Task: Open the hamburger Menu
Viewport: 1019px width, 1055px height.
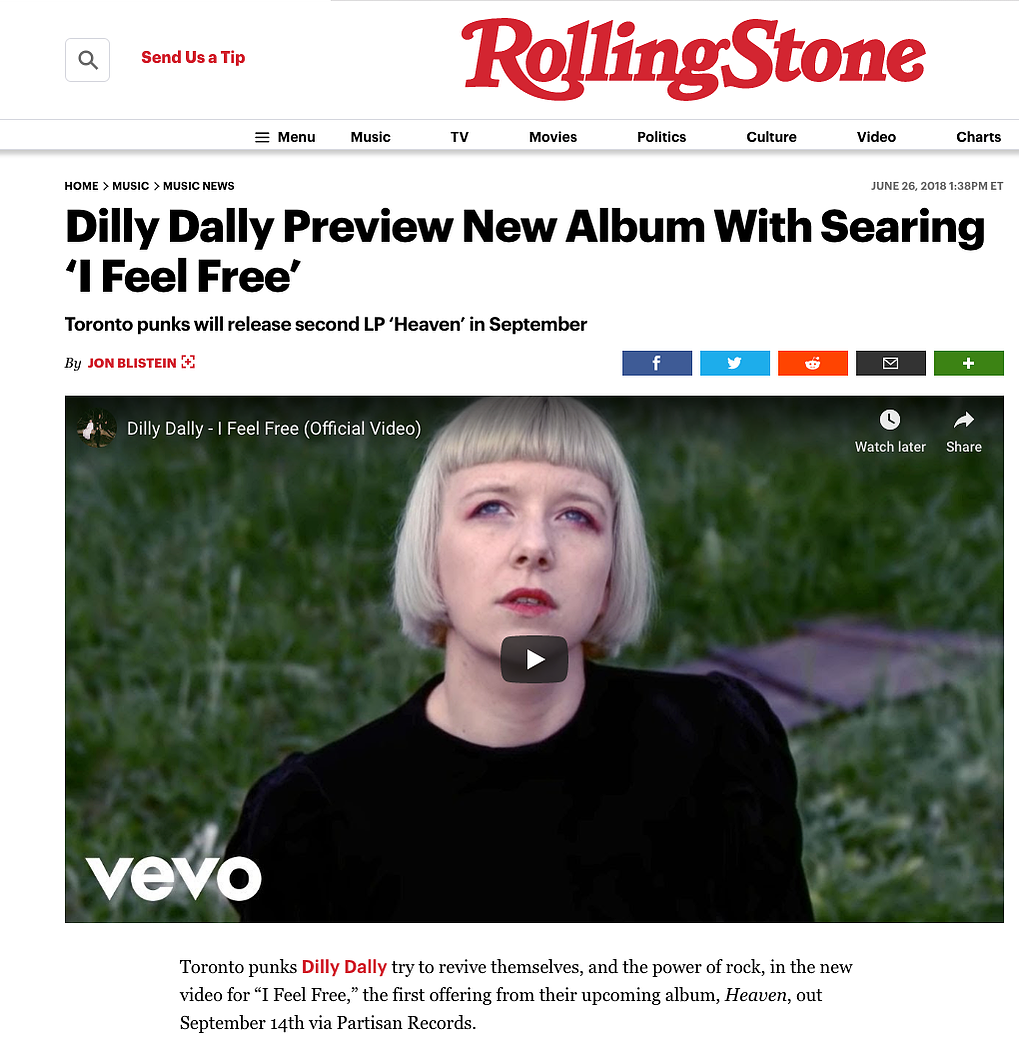Action: tap(285, 137)
